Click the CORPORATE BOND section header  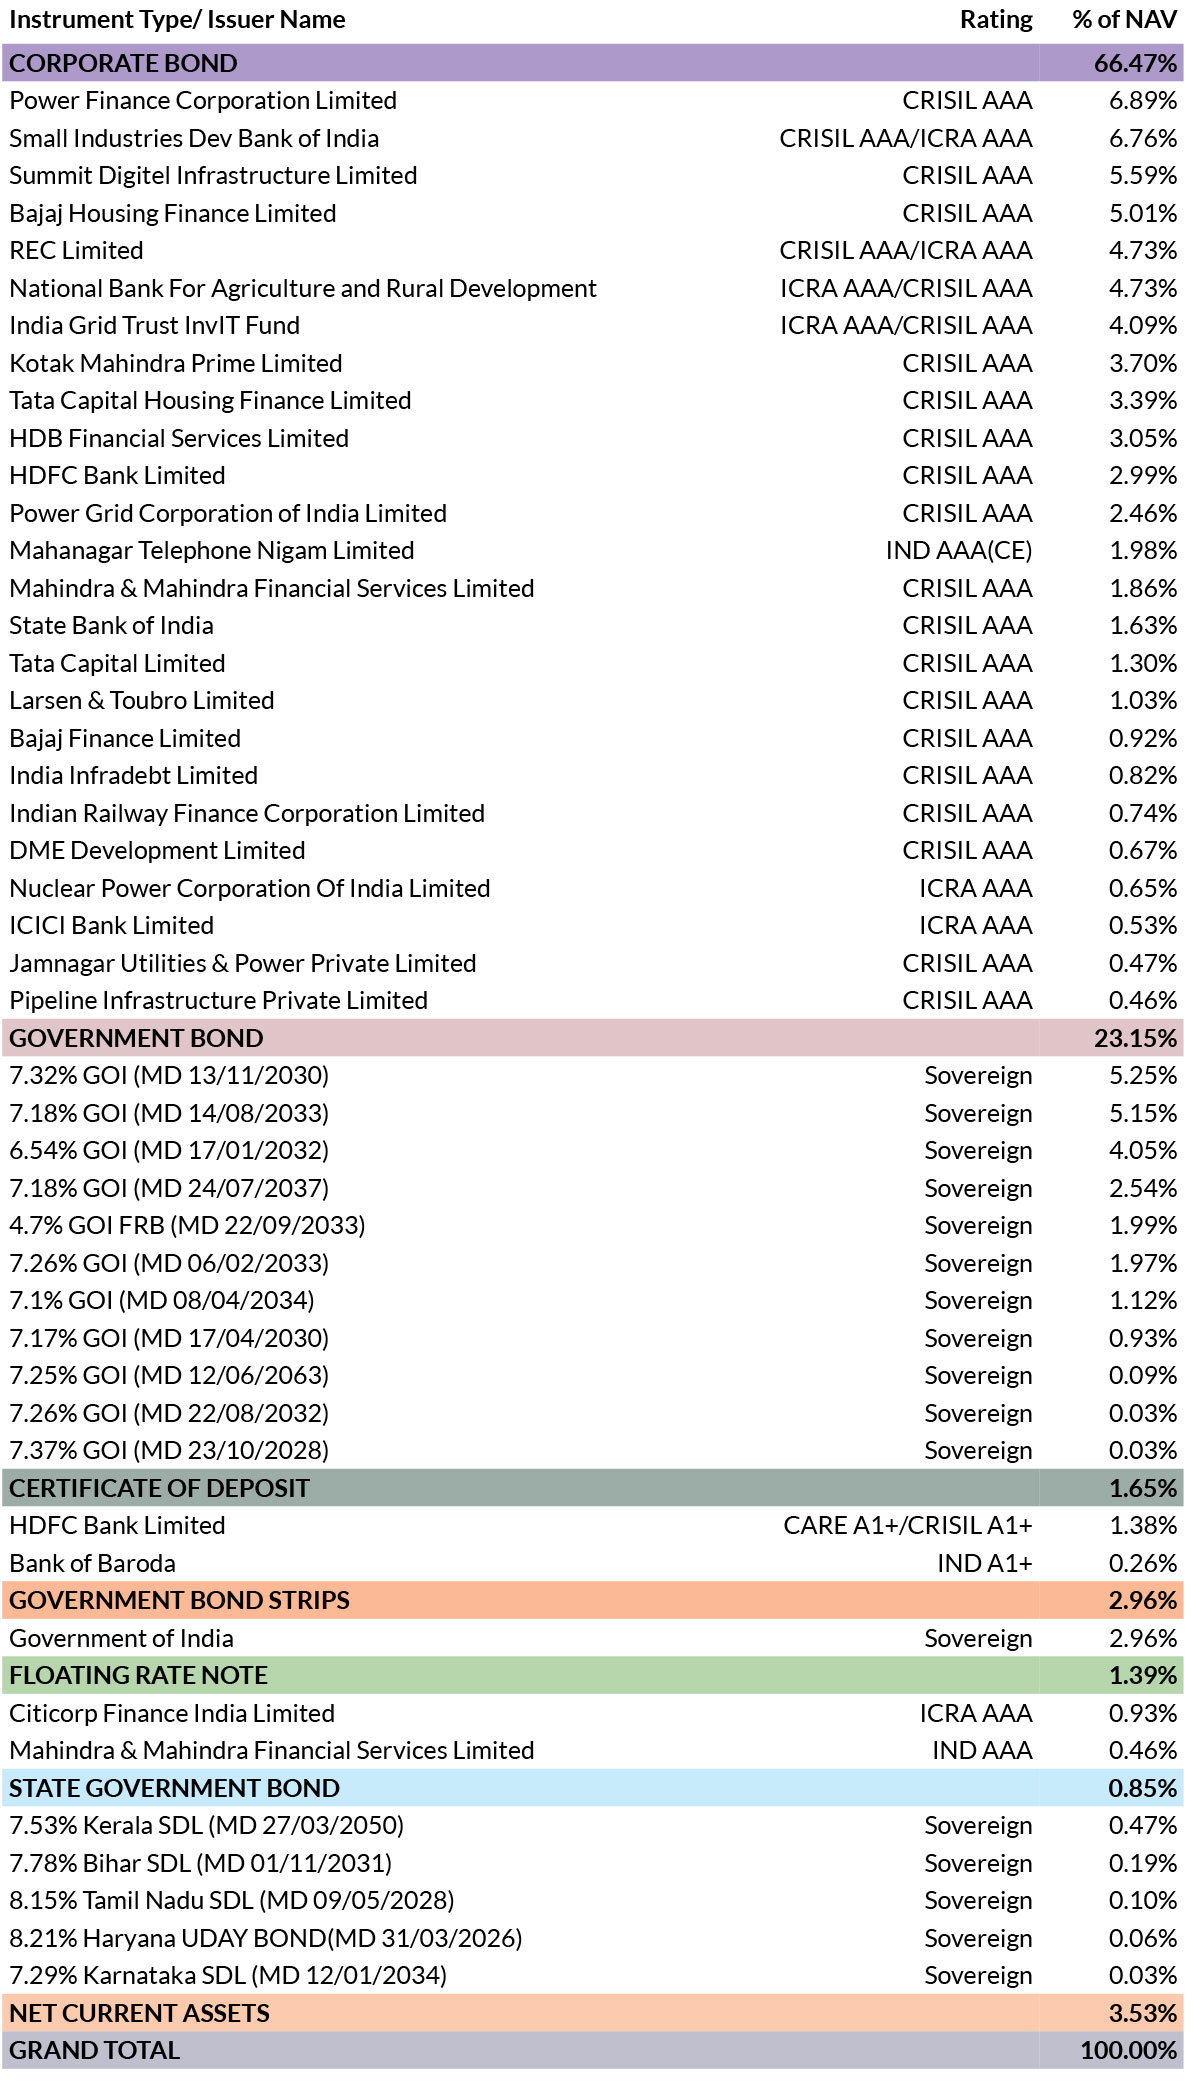[x=592, y=63]
